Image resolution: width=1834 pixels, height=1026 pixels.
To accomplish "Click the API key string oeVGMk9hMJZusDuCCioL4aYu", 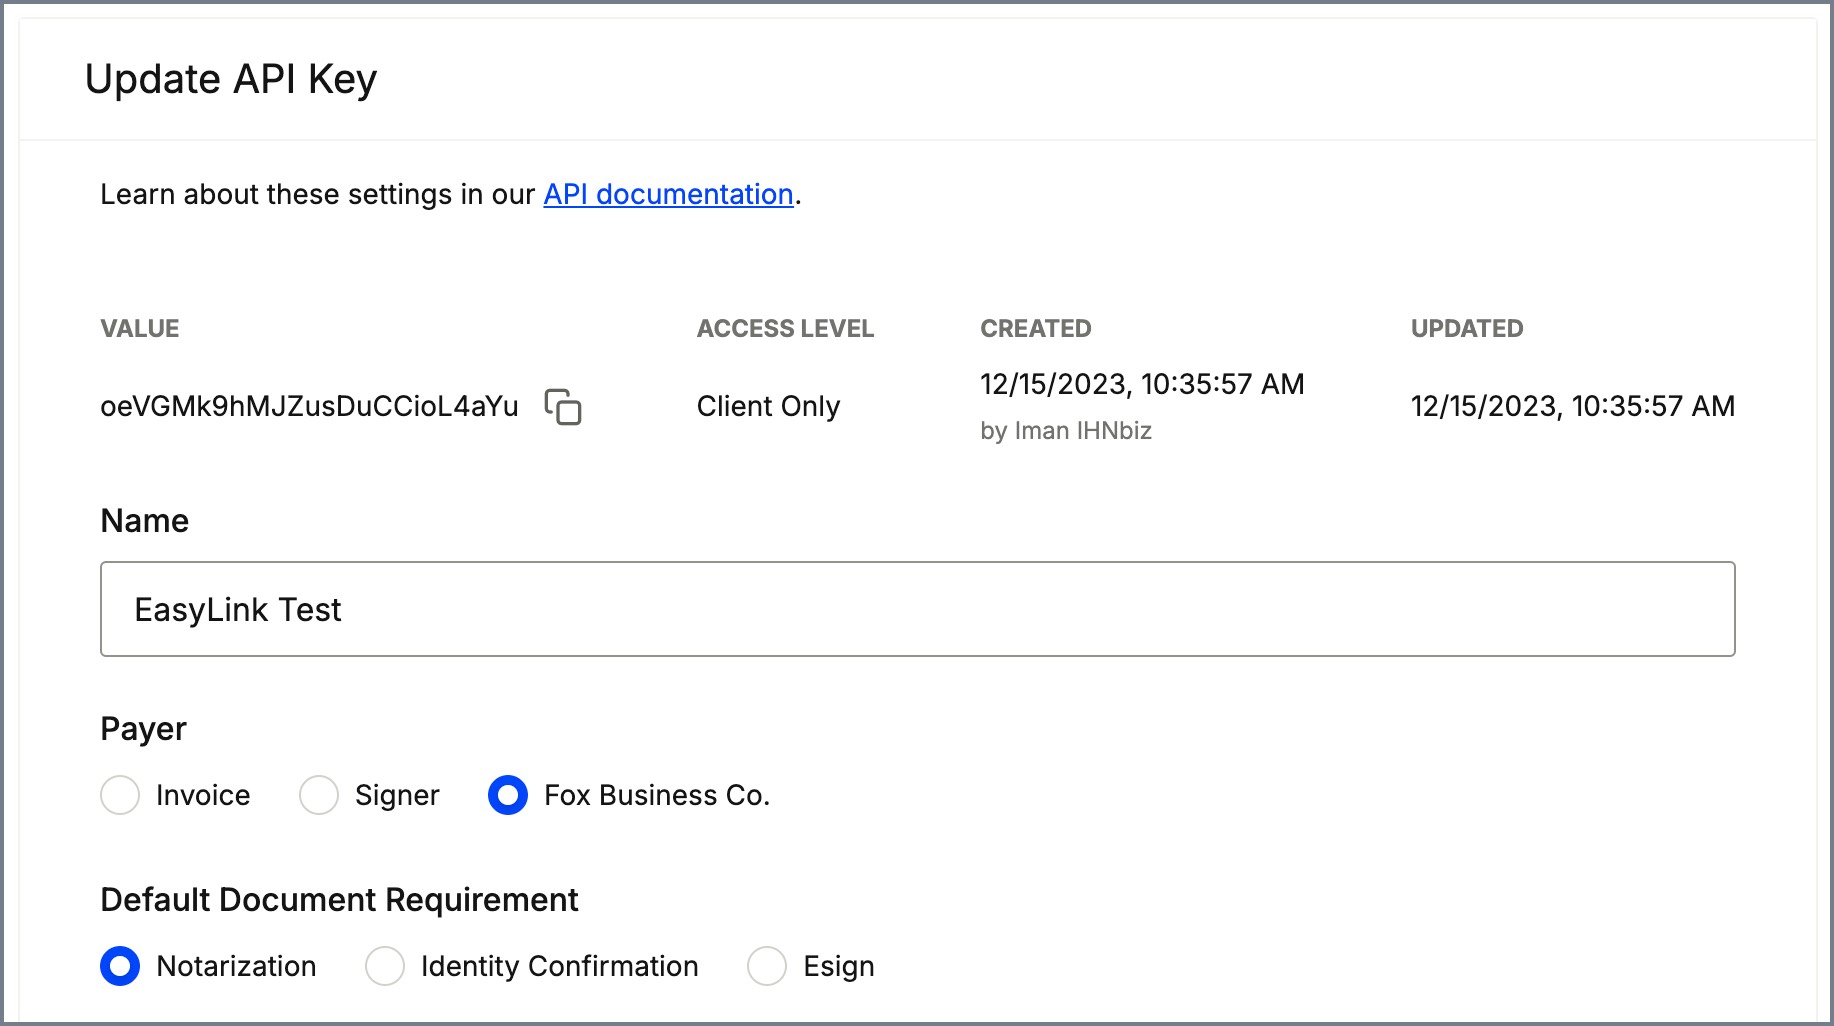I will coord(309,407).
